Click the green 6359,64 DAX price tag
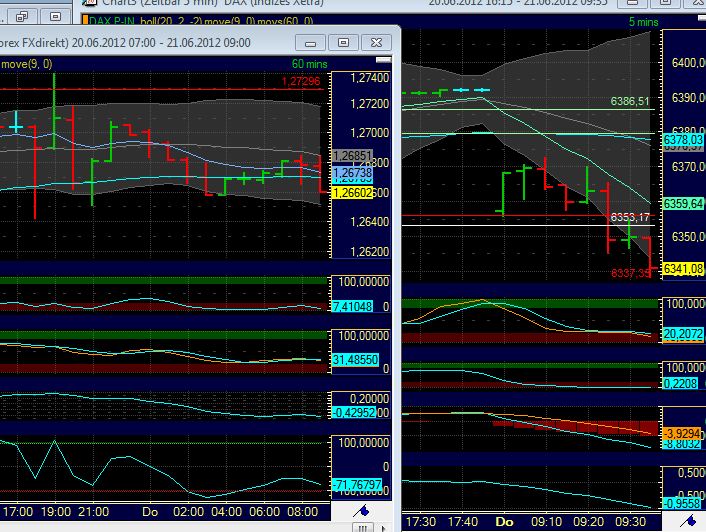Viewport: 706px width, 532px height. pos(683,203)
